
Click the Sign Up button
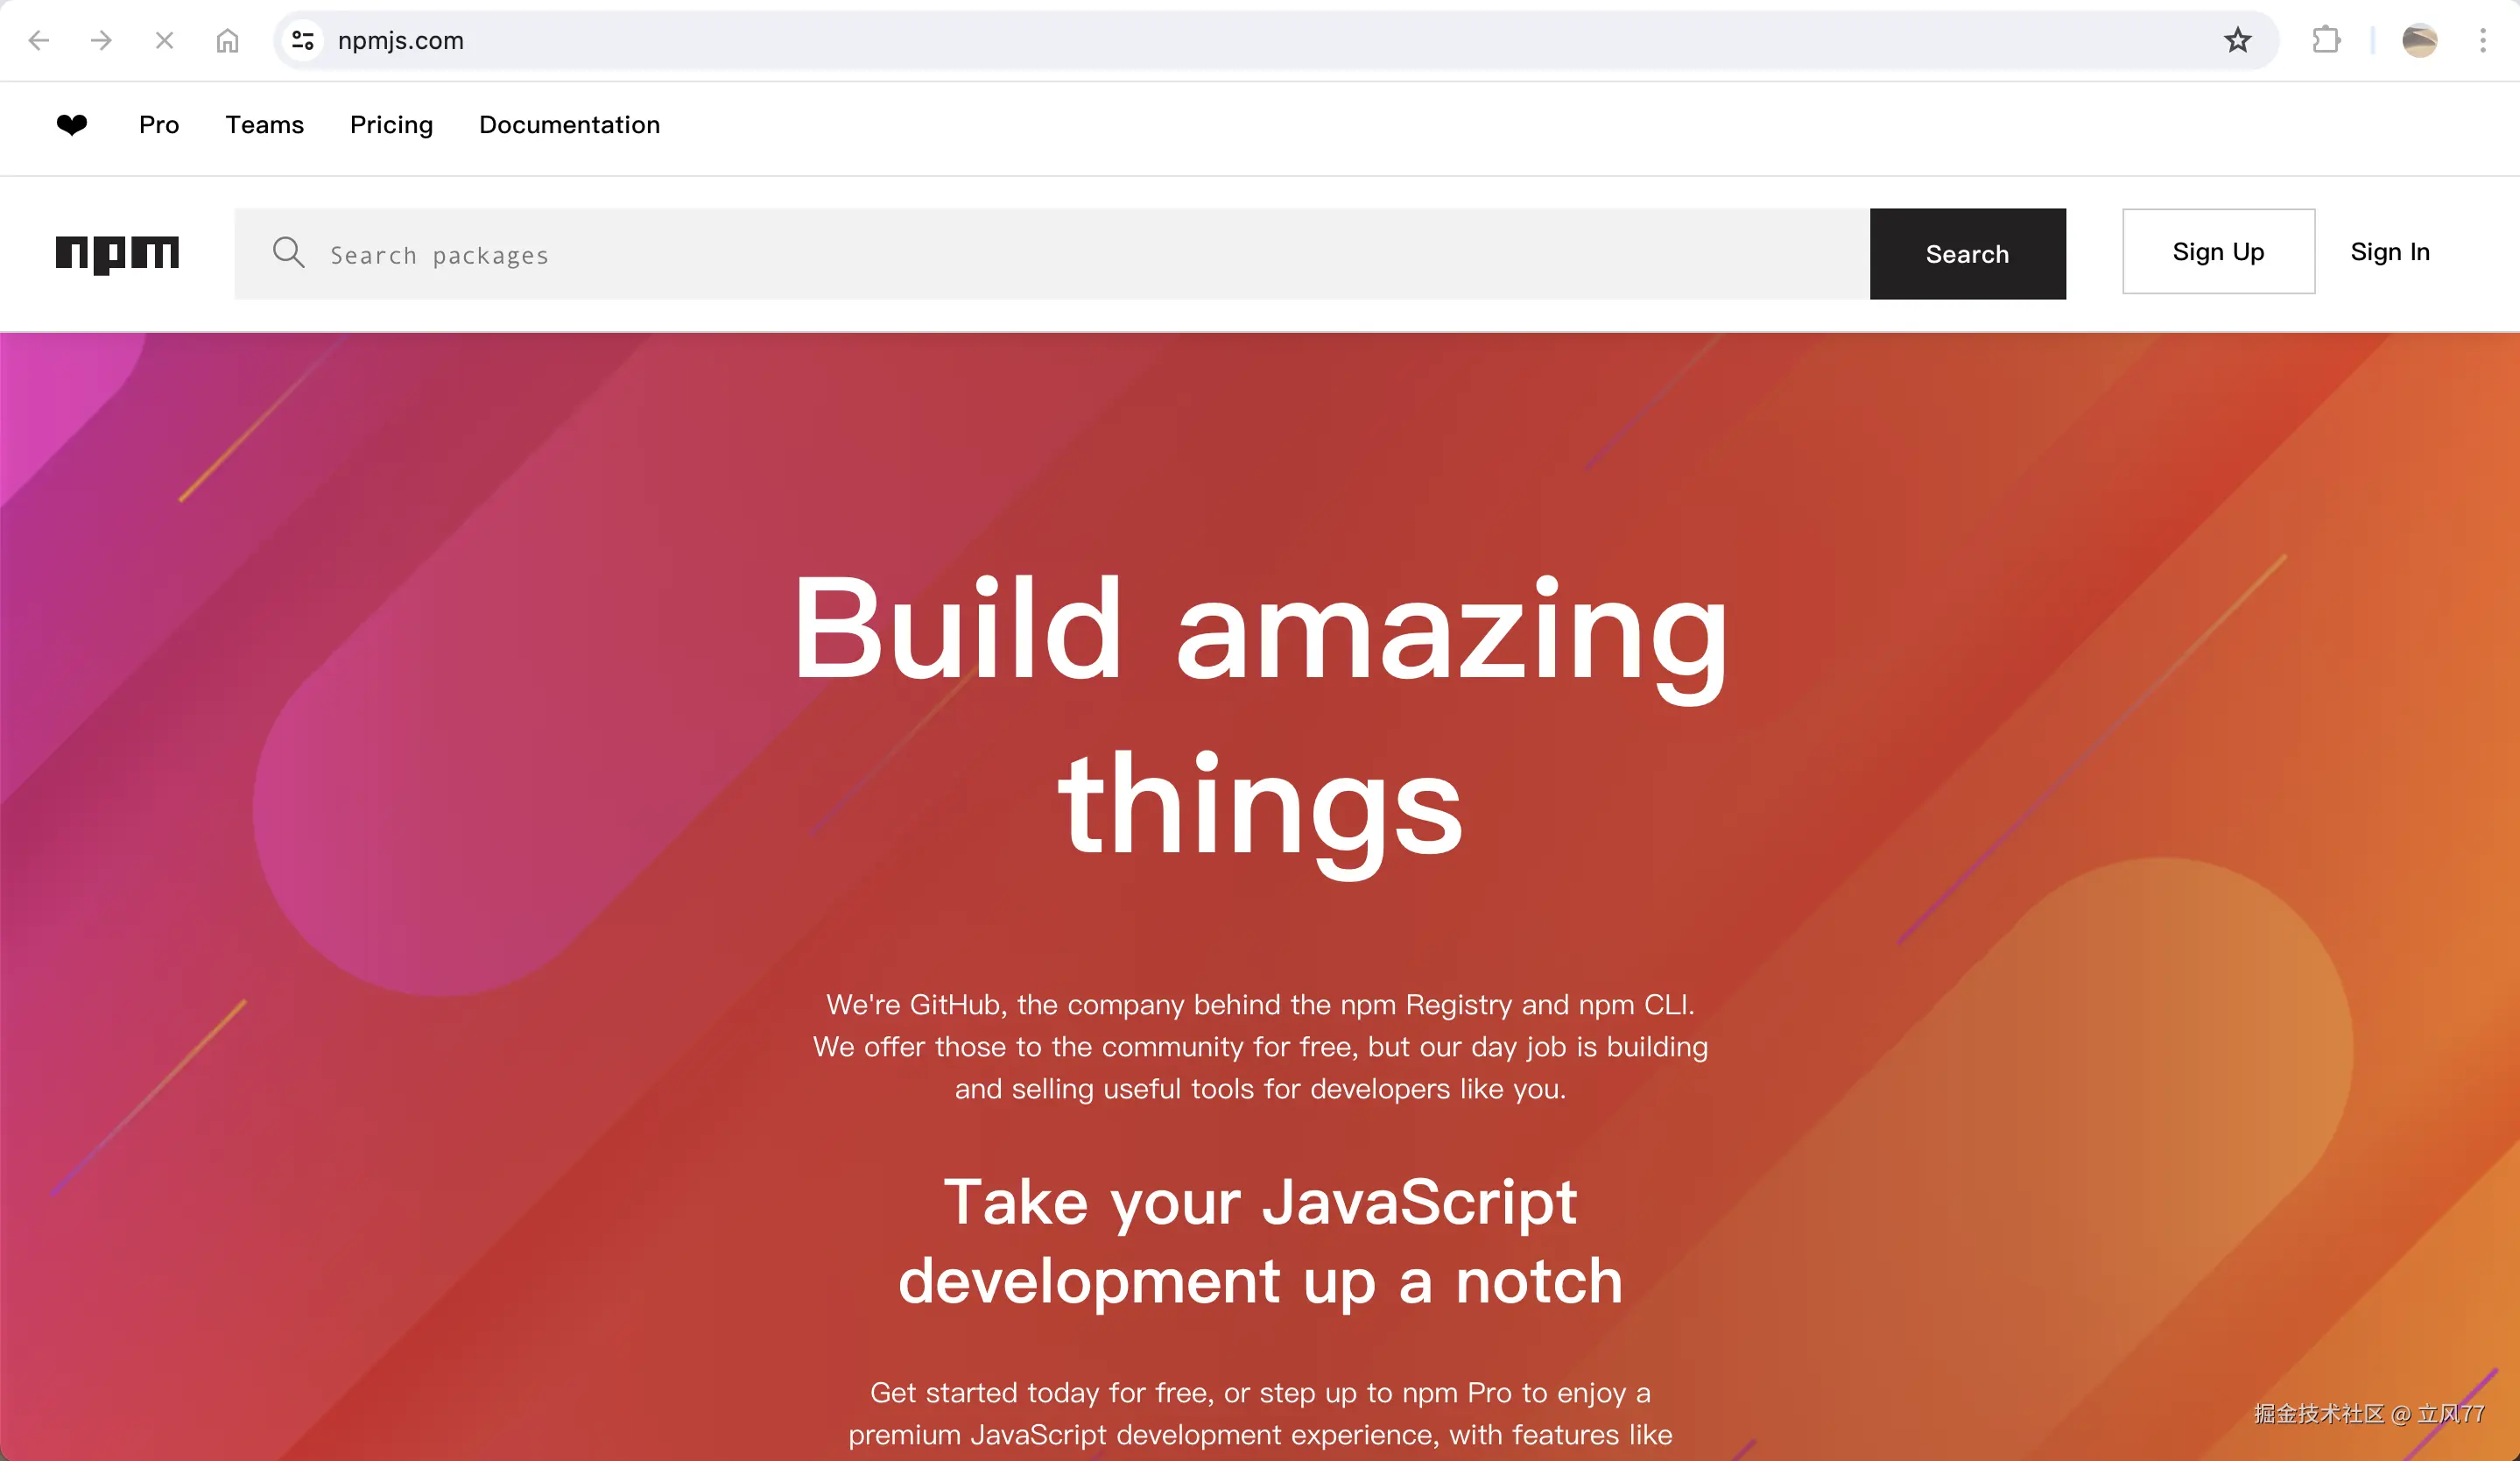2218,252
